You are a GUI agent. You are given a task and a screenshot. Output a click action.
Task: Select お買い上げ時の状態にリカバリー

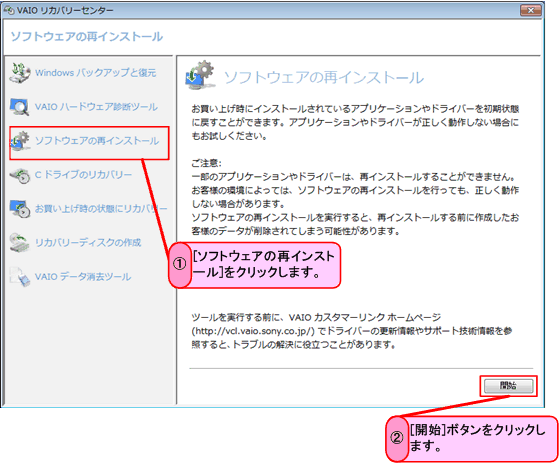pos(101,209)
